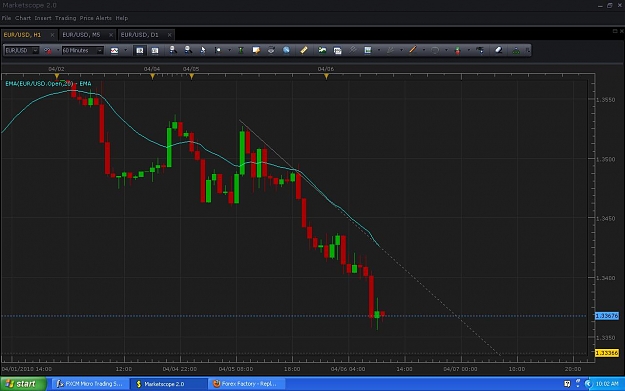Open the toolbar overflow options handle

click(x=528, y=50)
